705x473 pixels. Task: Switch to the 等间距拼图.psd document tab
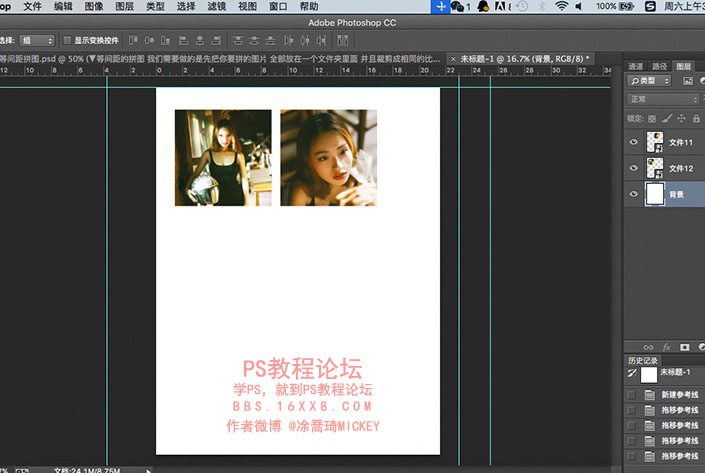pos(220,59)
